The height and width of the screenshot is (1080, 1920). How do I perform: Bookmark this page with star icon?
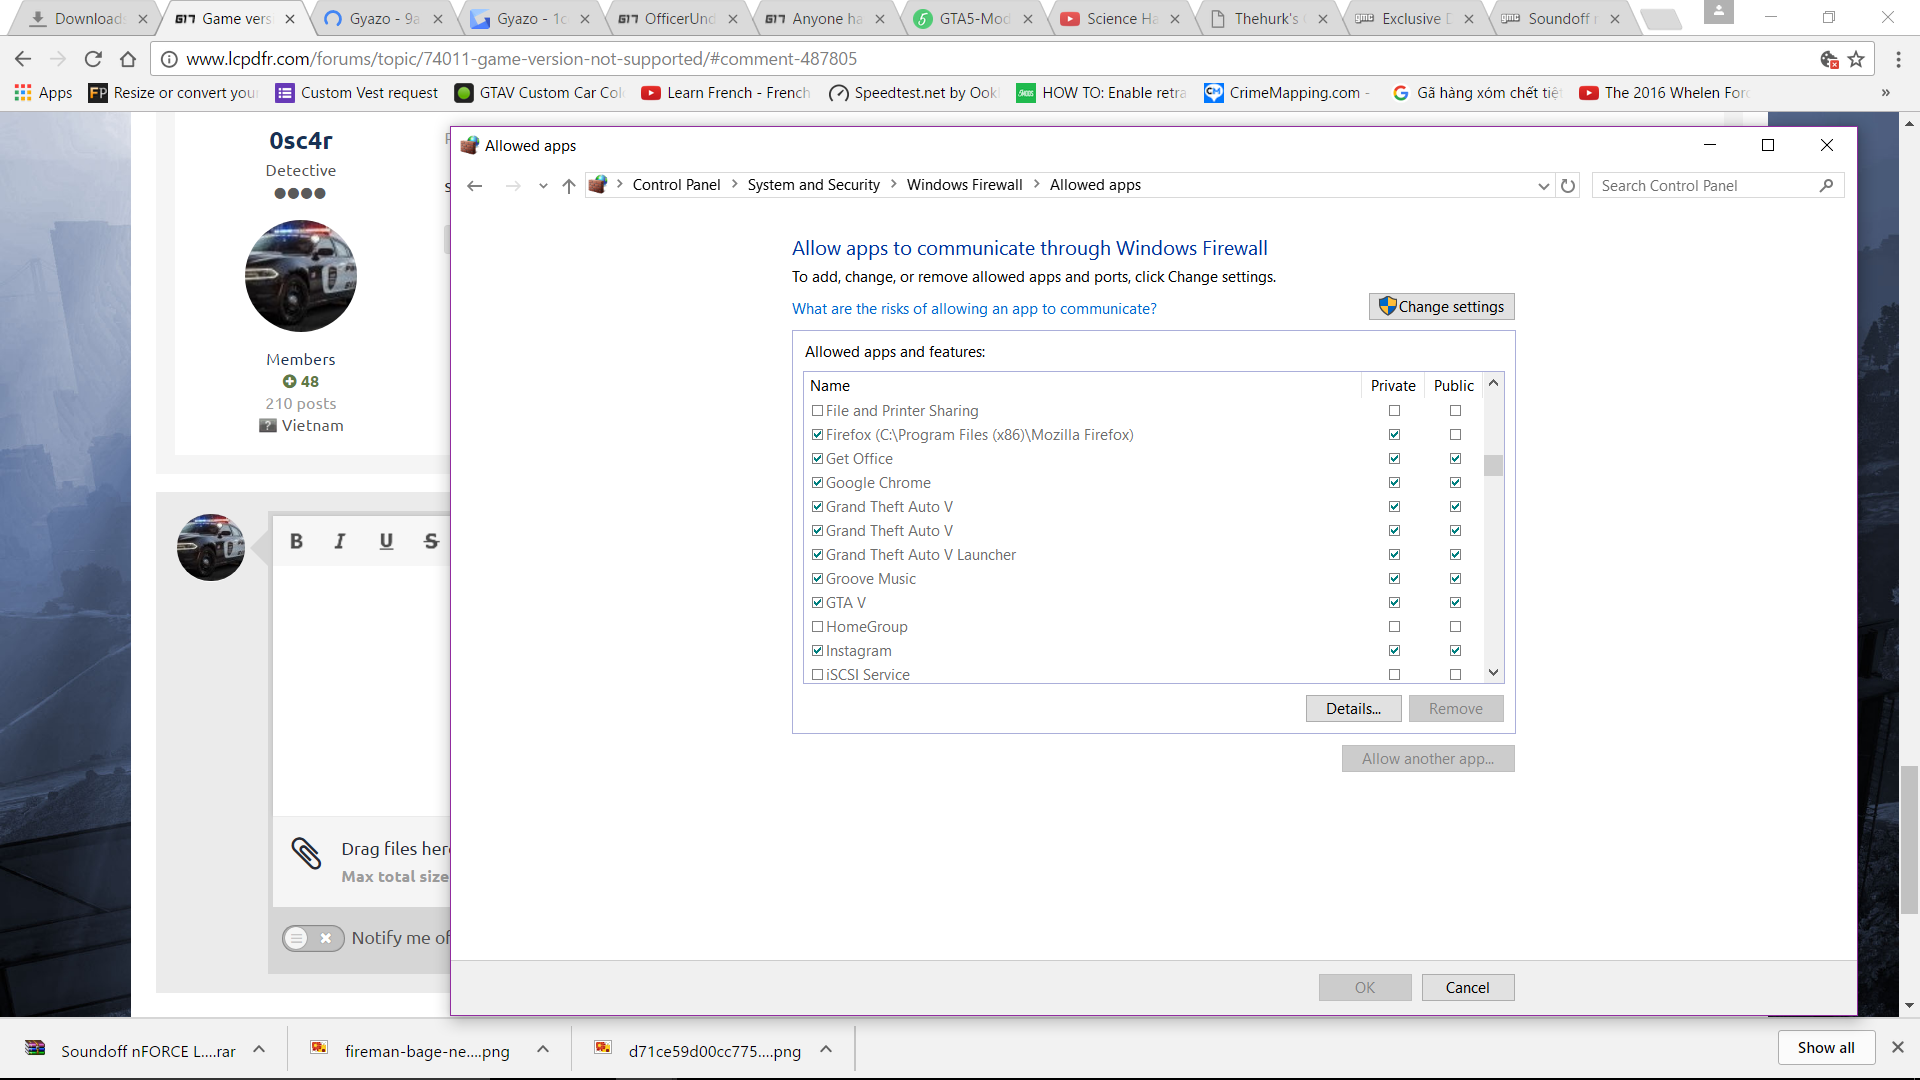[1857, 59]
